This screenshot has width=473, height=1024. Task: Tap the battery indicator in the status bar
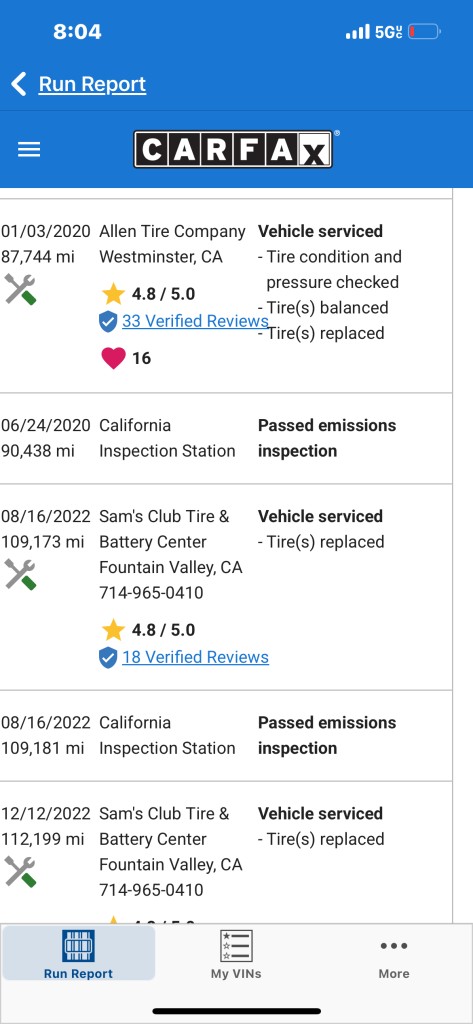(424, 31)
